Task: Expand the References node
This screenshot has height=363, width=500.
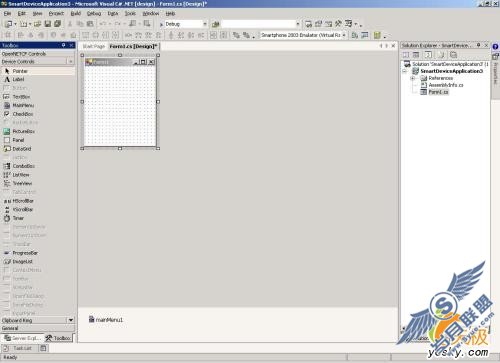Action: 413,78
